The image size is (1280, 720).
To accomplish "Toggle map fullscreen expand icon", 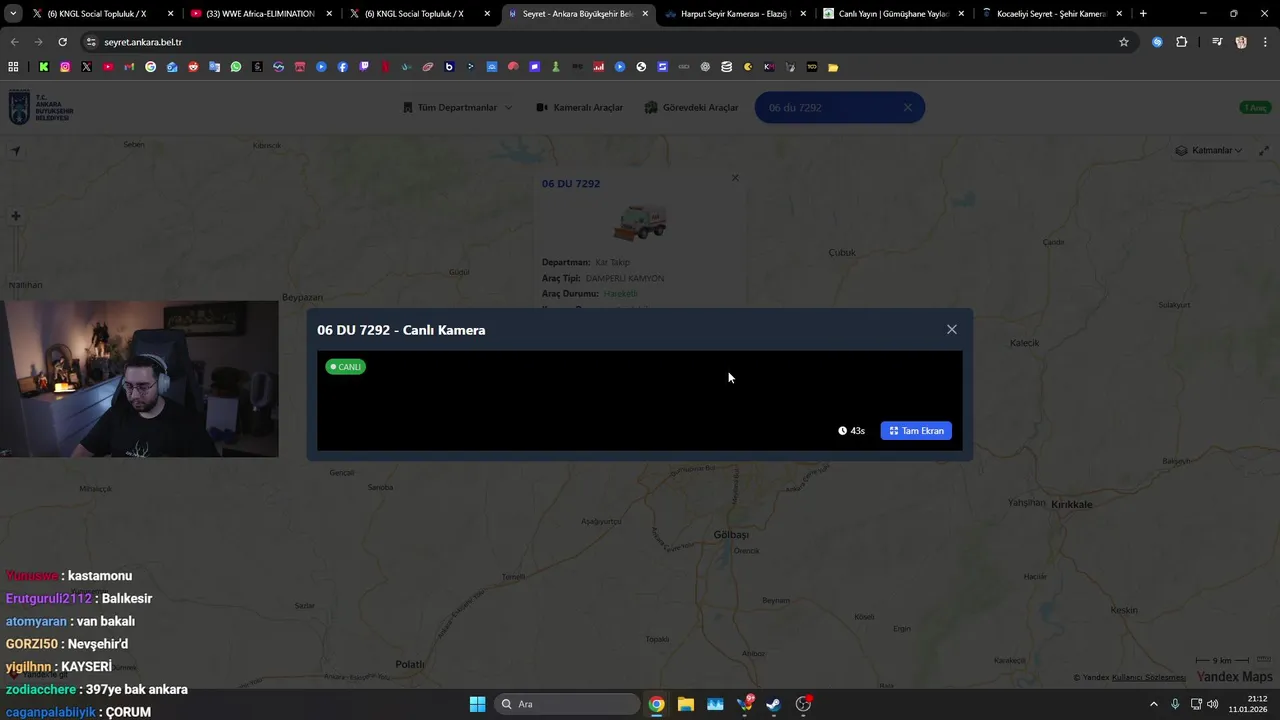I will click(x=1263, y=150).
